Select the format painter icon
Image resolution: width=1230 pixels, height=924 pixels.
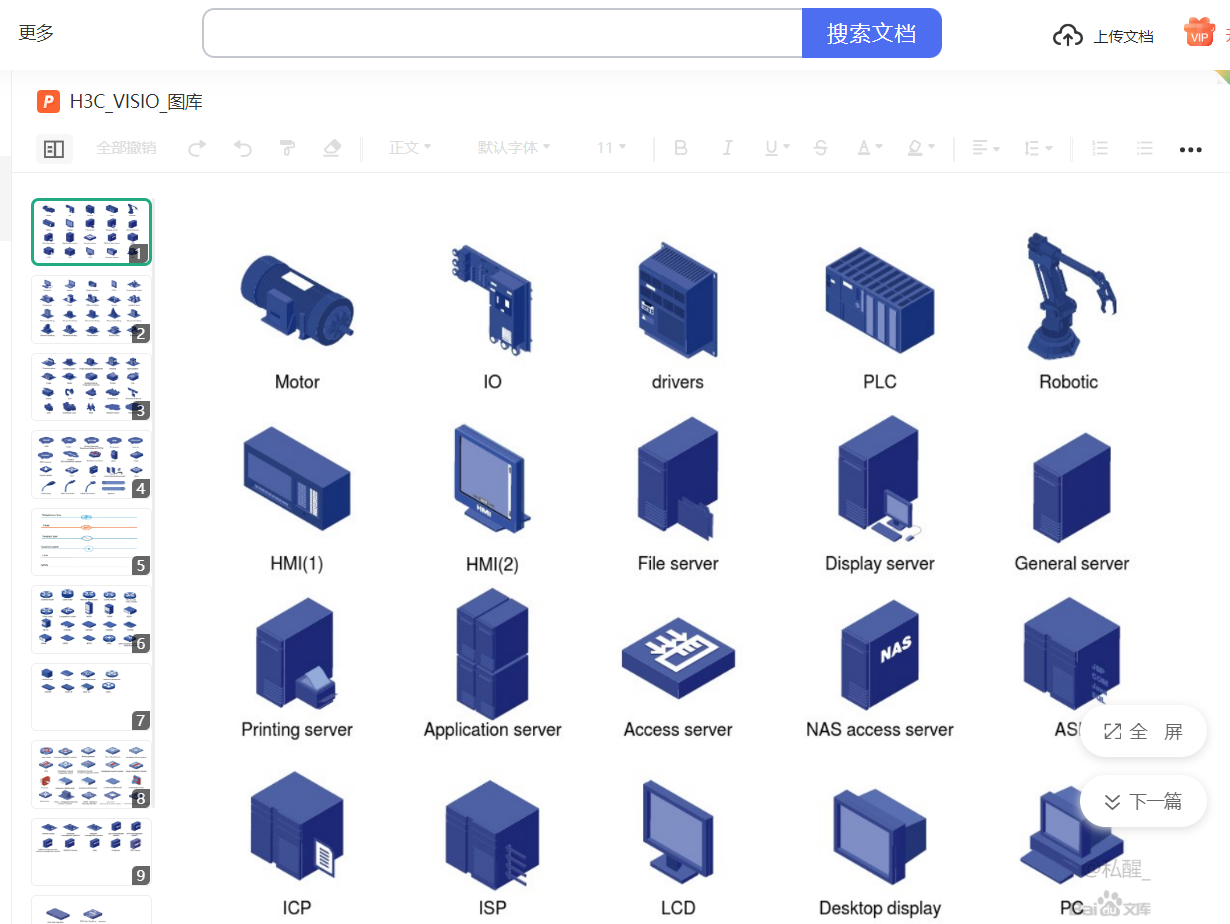point(288,148)
